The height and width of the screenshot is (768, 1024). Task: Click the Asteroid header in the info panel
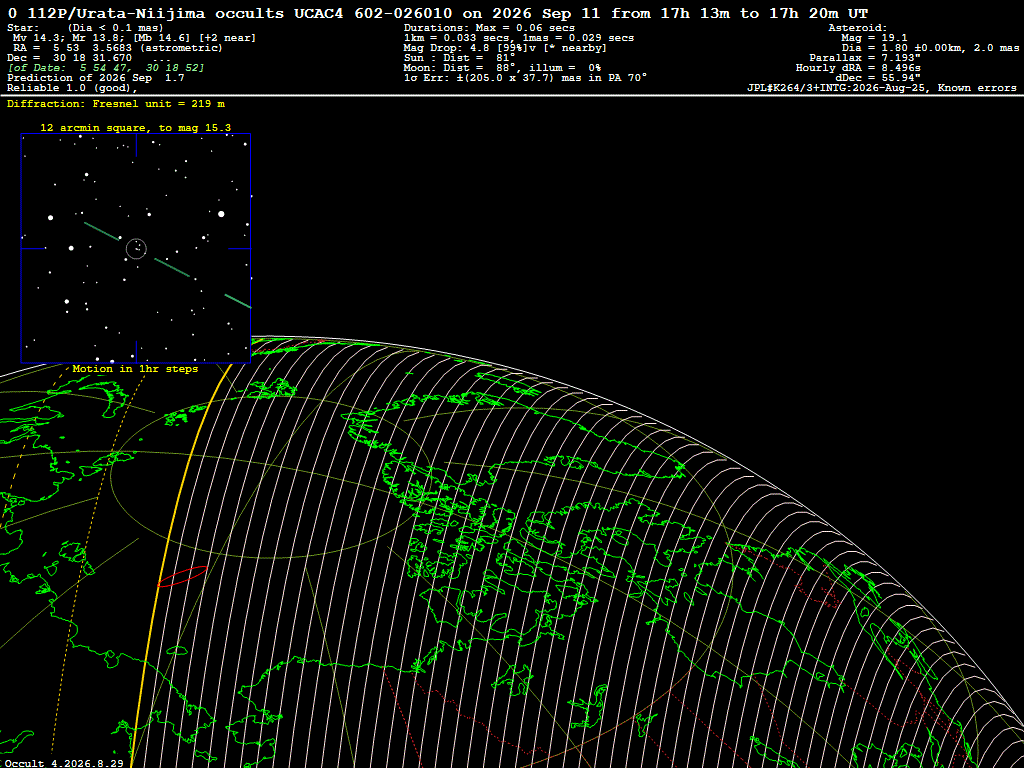click(857, 27)
